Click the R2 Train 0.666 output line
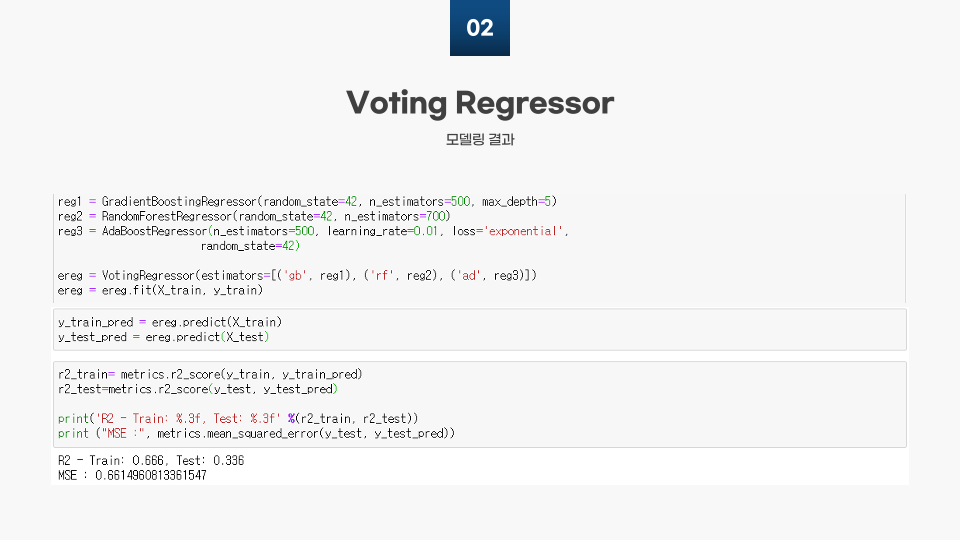 point(151,460)
